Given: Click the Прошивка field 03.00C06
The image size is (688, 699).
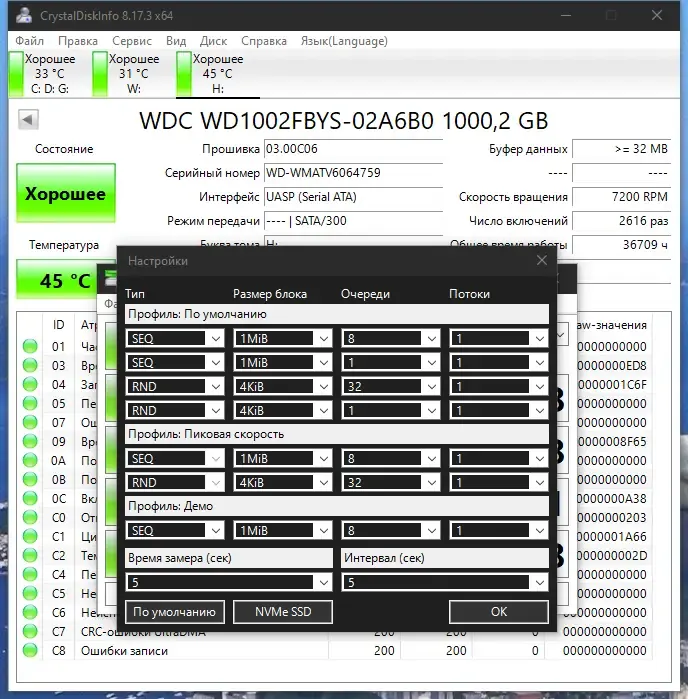Looking at the screenshot, I should pyautogui.click(x=353, y=149).
